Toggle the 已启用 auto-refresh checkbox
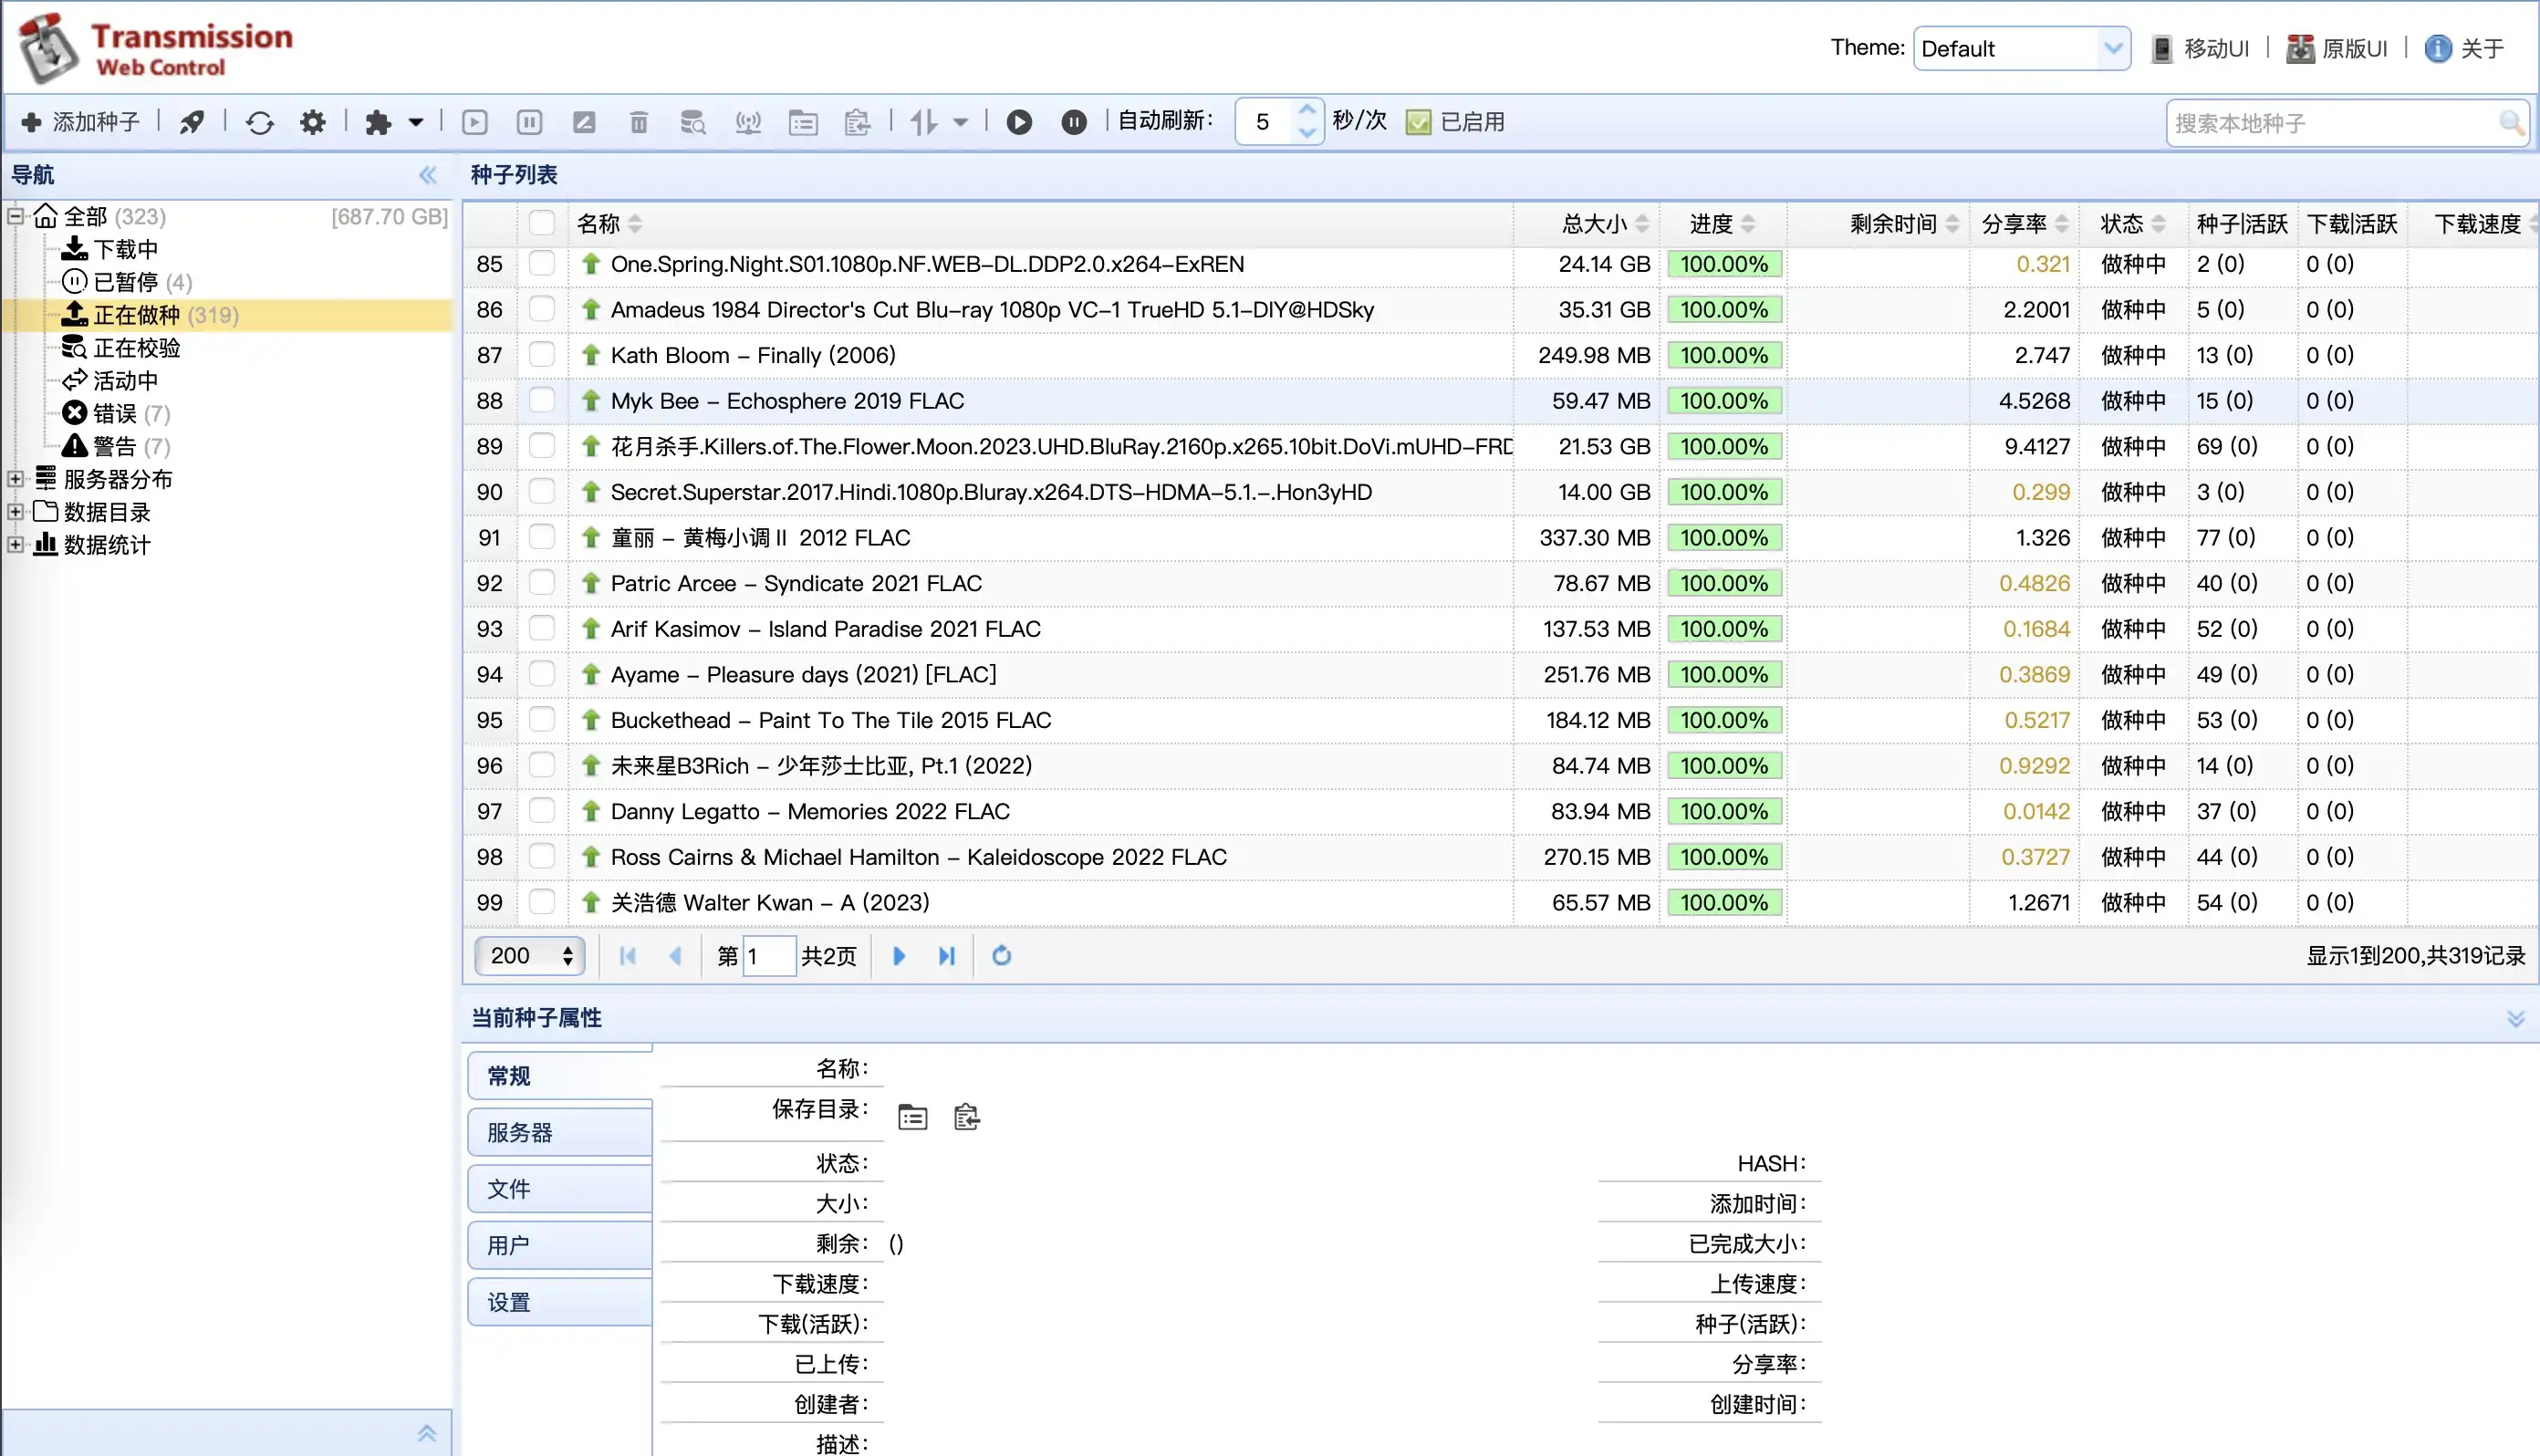This screenshot has height=1456, width=2540. (x=1418, y=122)
